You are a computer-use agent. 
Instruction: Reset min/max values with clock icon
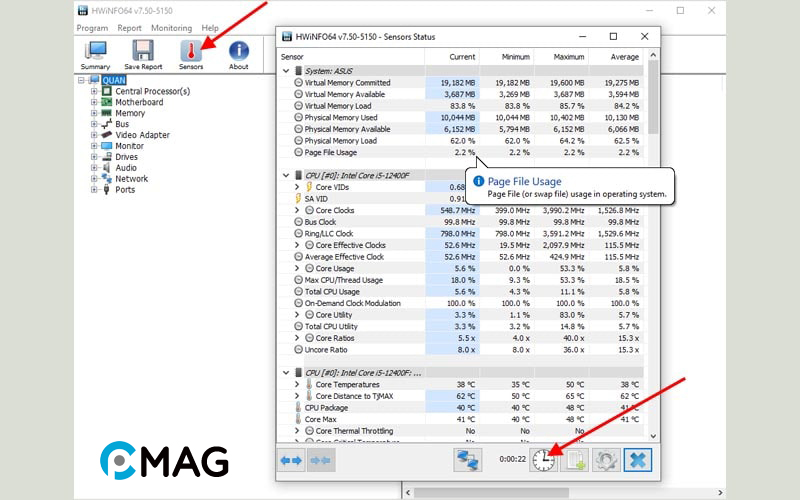tap(543, 459)
